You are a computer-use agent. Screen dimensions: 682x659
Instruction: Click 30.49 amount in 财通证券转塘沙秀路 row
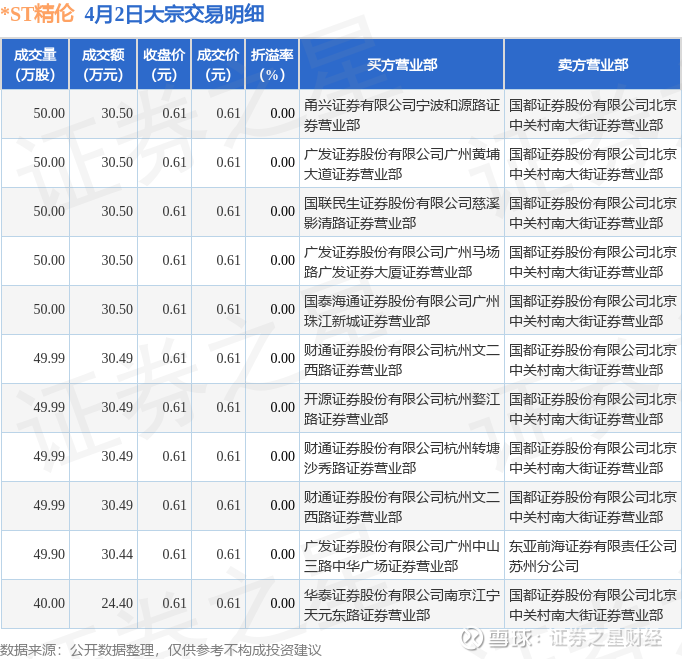coord(117,457)
